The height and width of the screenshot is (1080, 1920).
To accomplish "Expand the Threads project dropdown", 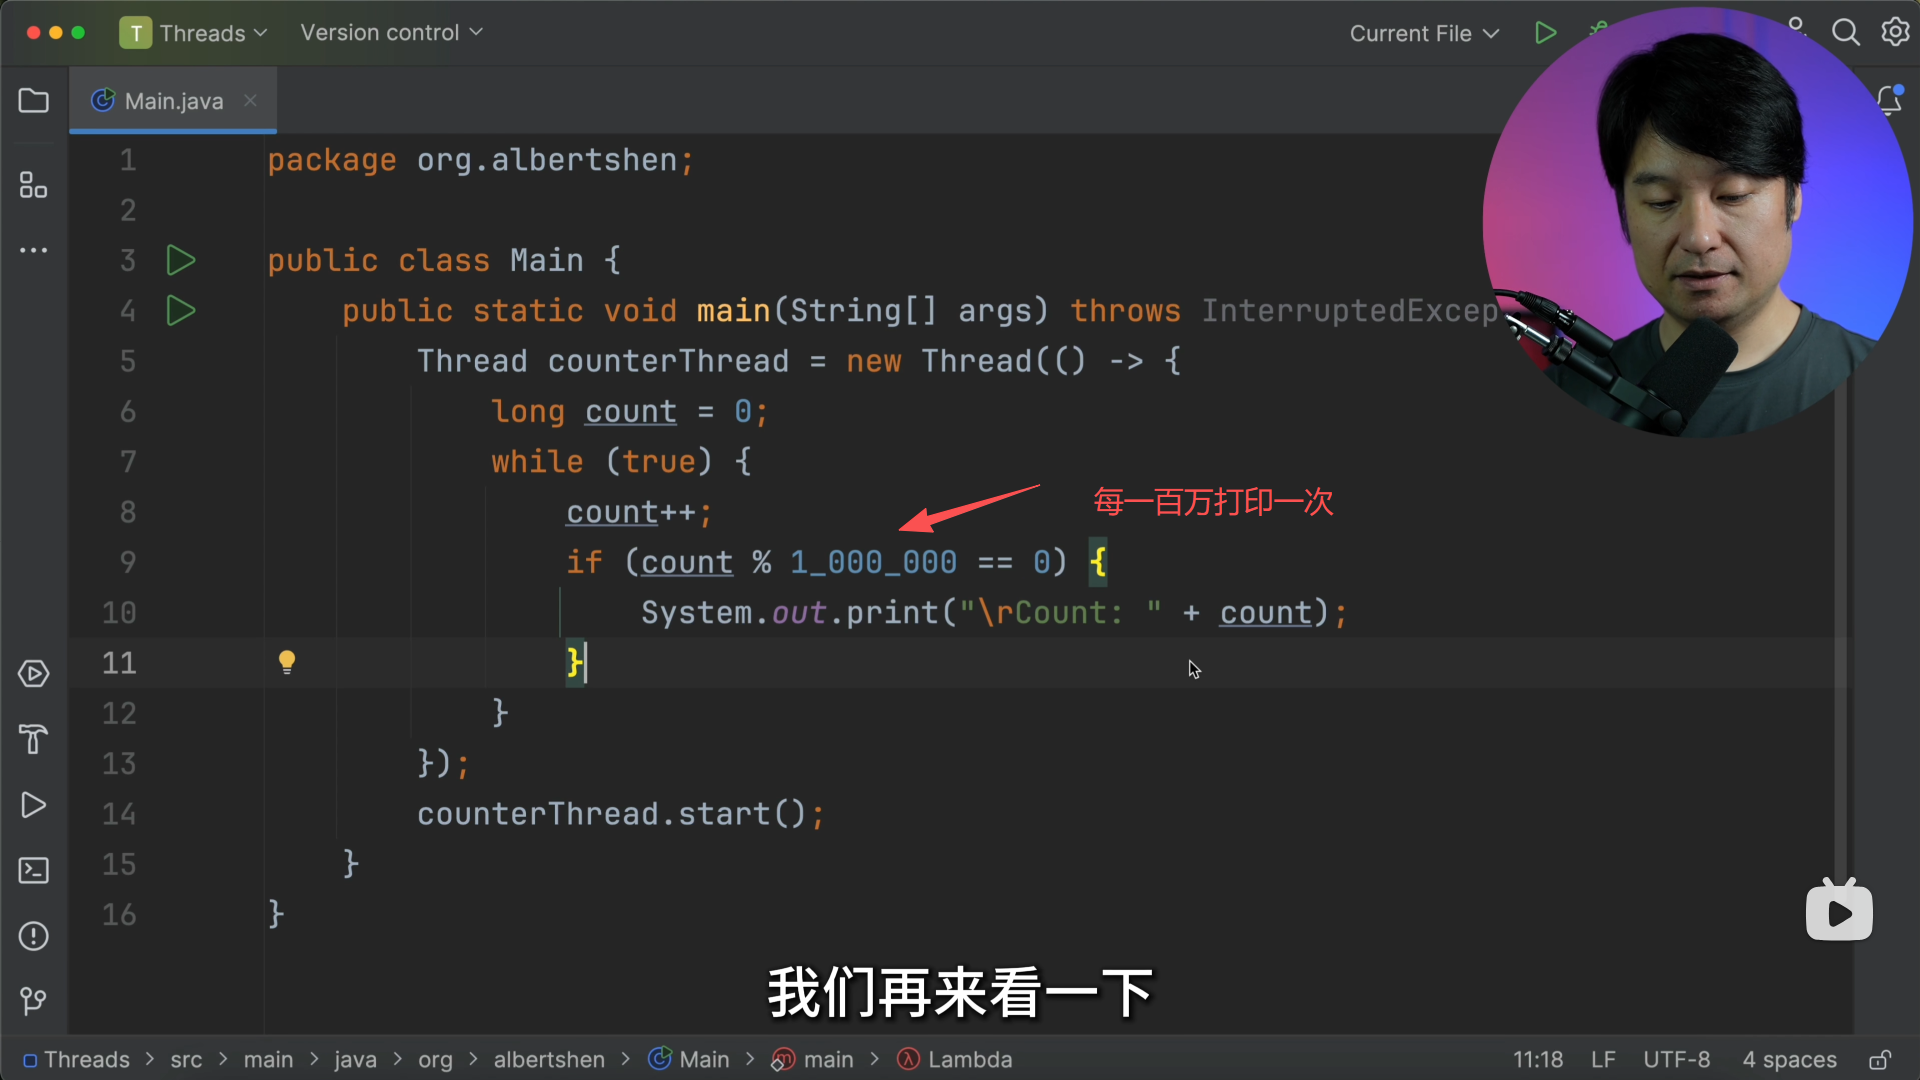I will (195, 33).
